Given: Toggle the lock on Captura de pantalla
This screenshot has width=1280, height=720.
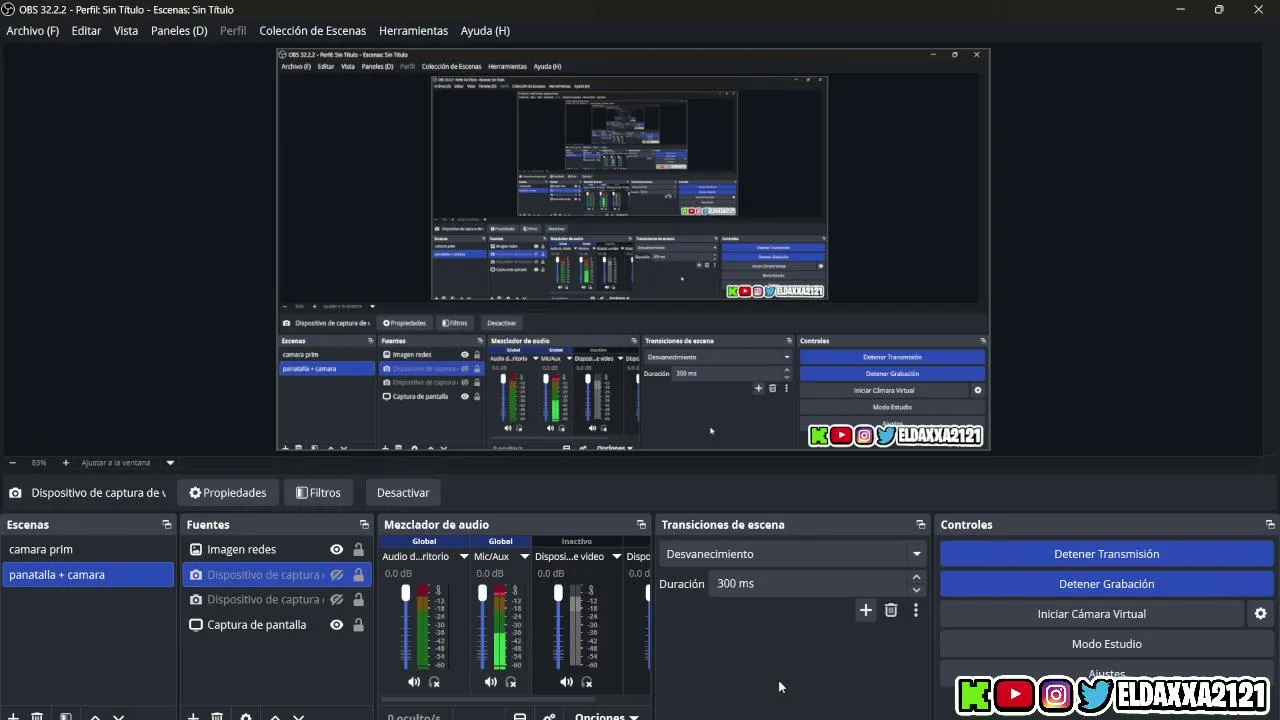Looking at the screenshot, I should pyautogui.click(x=358, y=625).
